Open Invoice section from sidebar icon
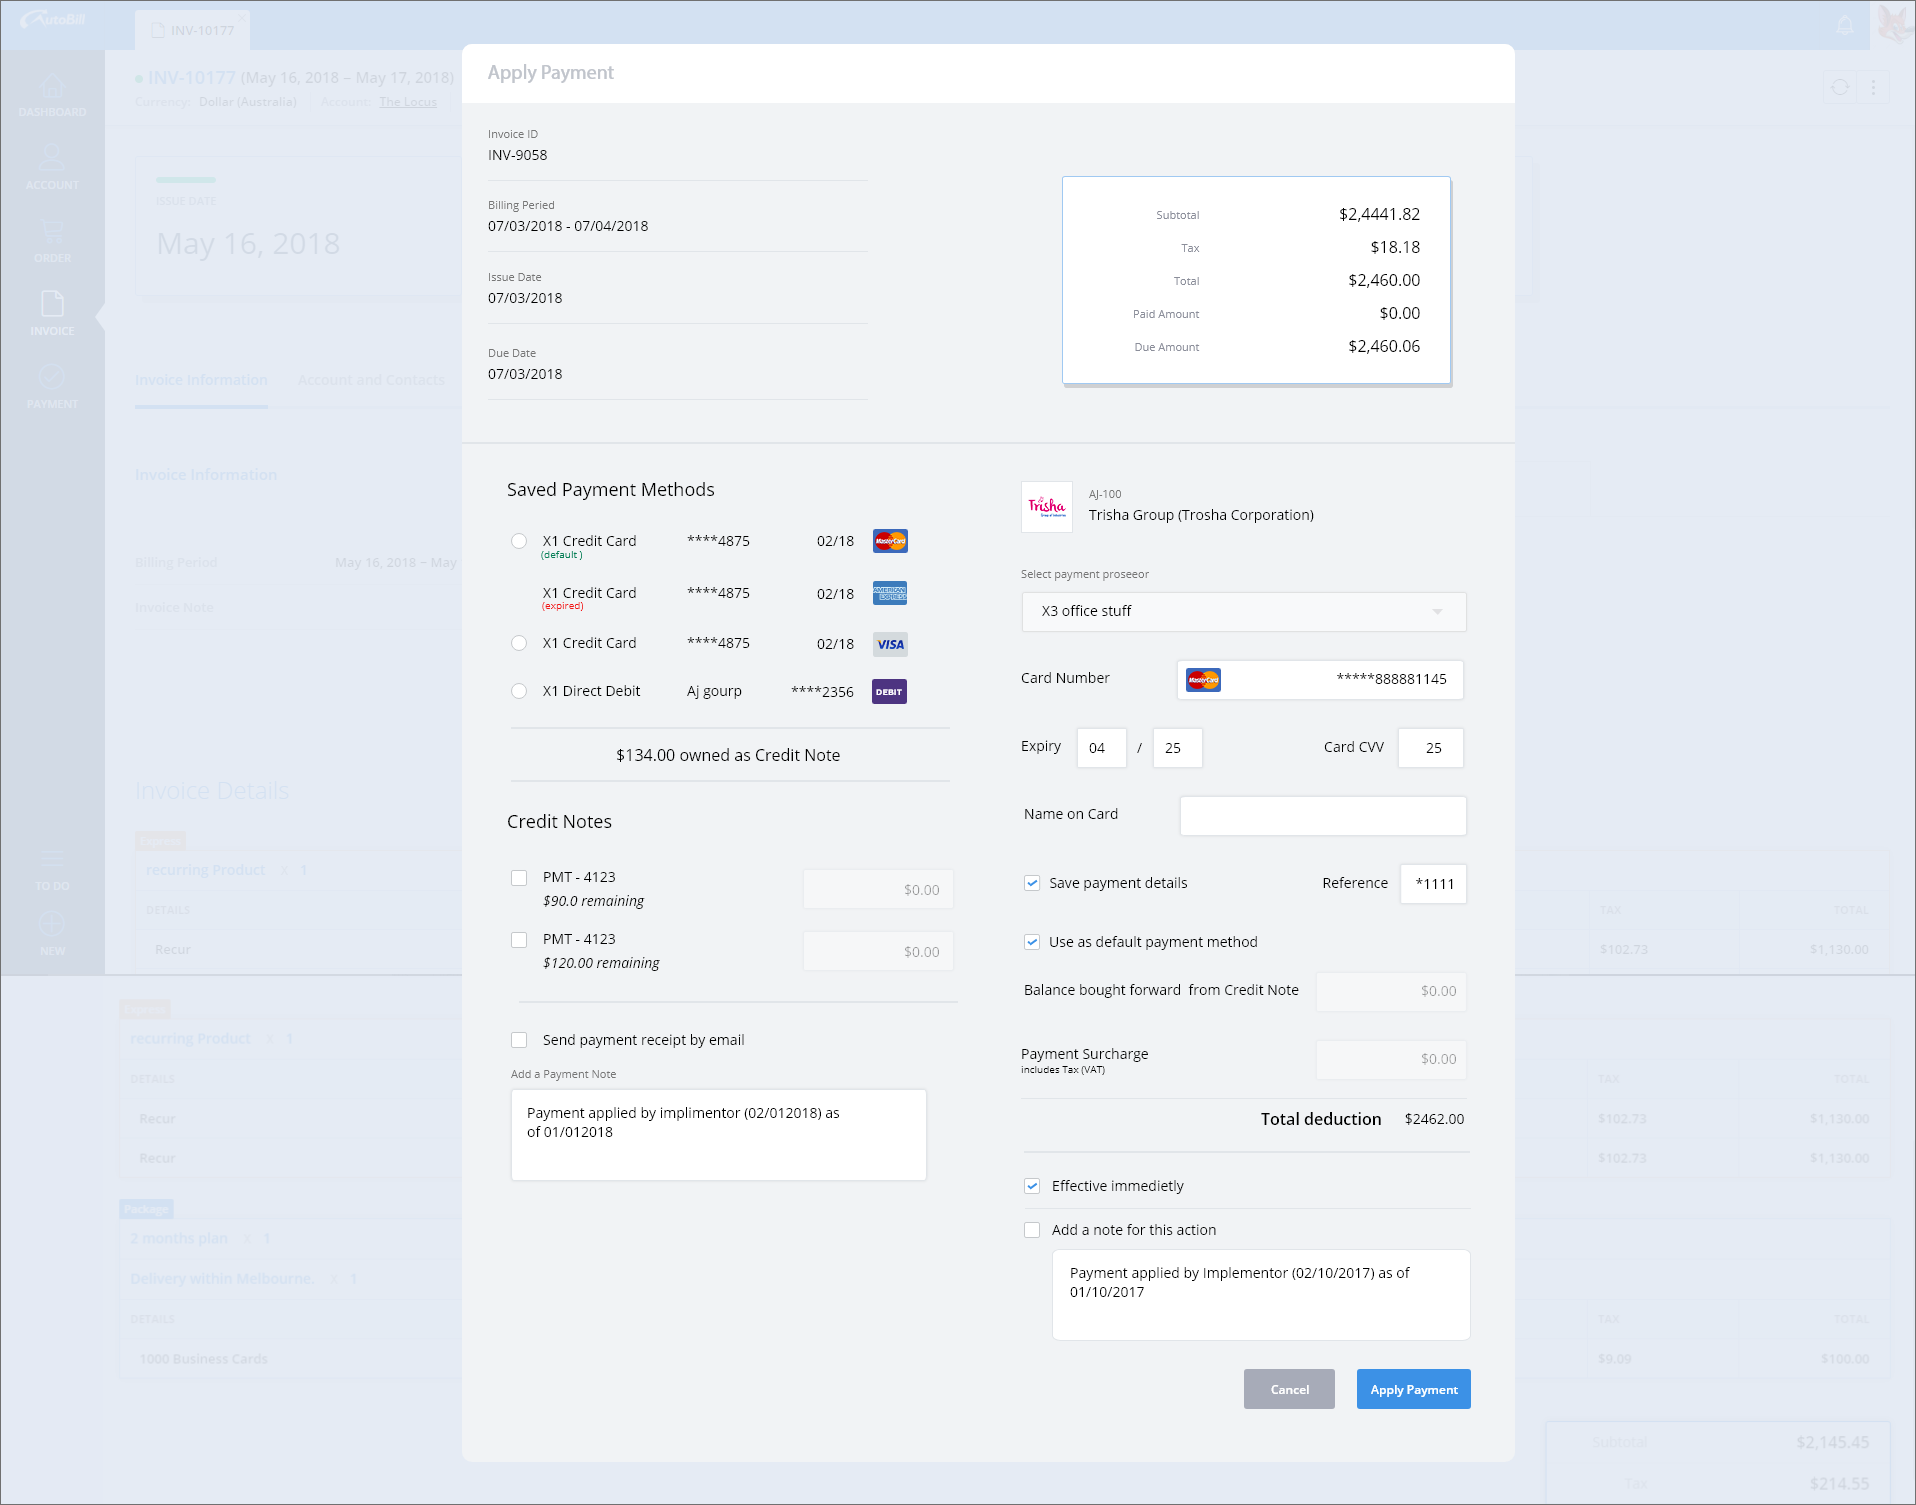The height and width of the screenshot is (1505, 1916). pyautogui.click(x=52, y=305)
